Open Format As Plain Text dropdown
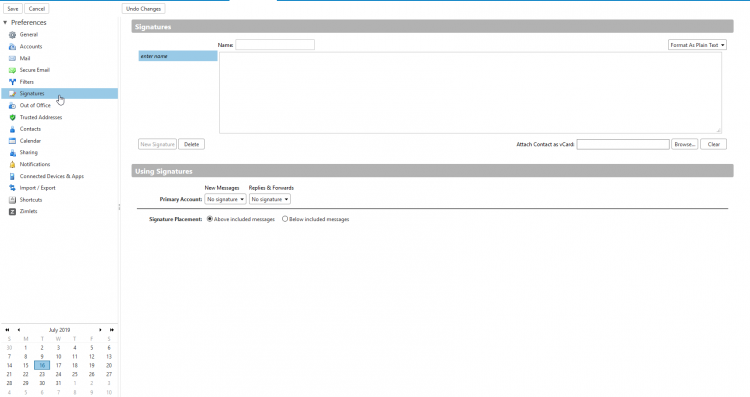The height and width of the screenshot is (397, 750). tap(697, 45)
